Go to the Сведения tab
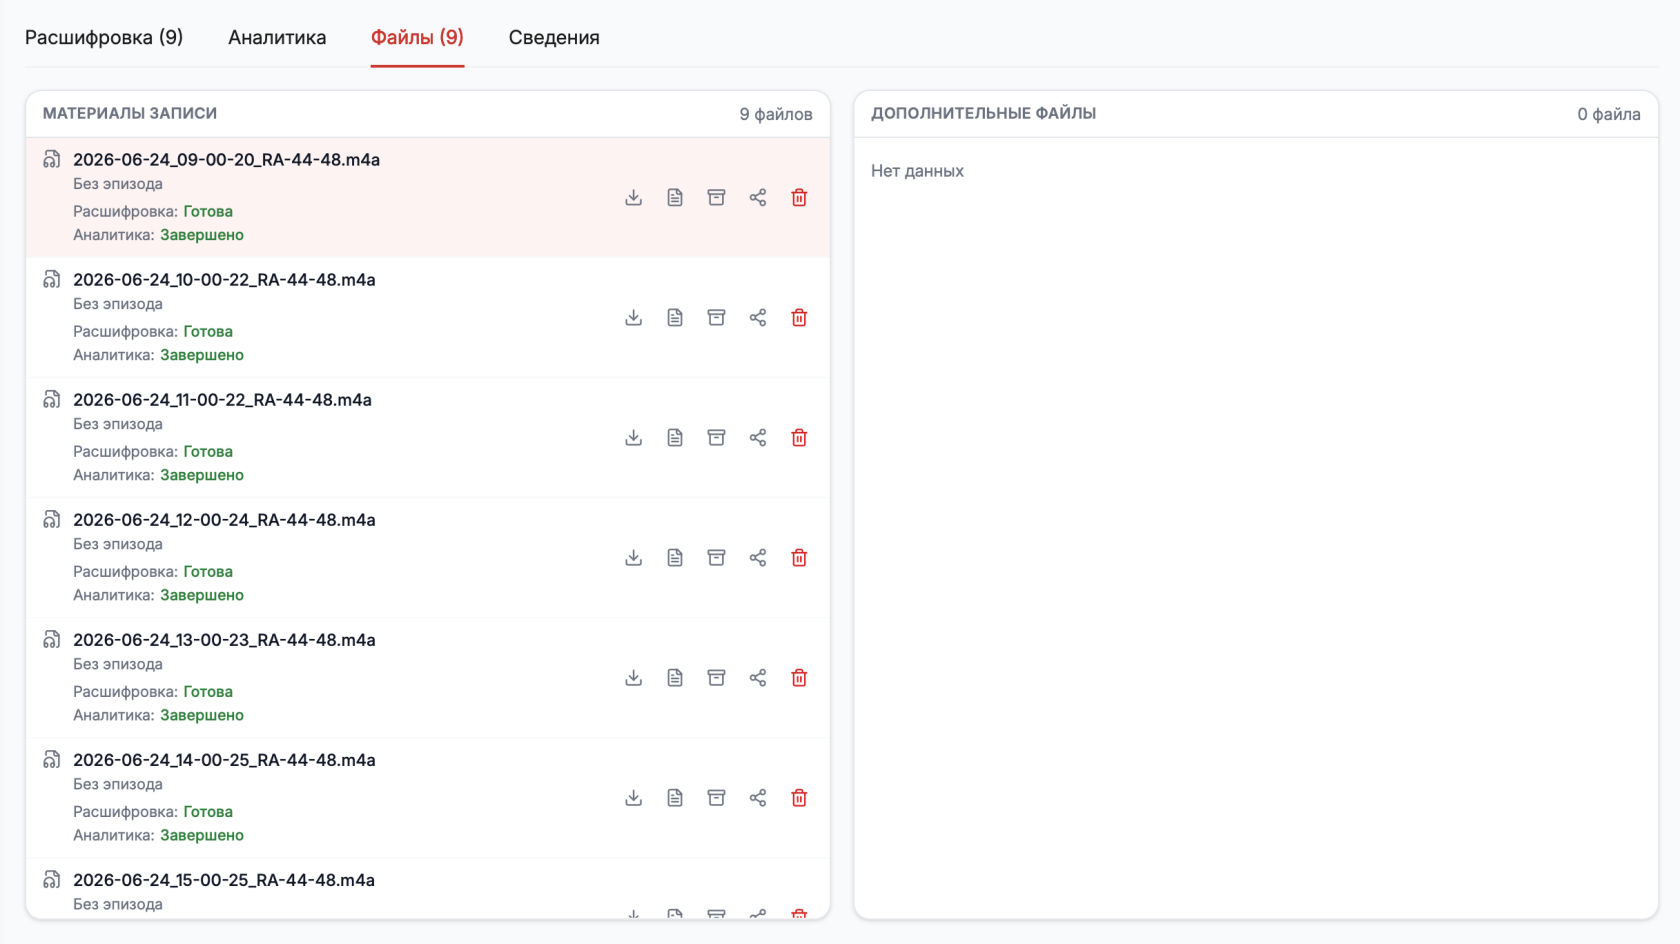This screenshot has width=1680, height=944. point(554,37)
